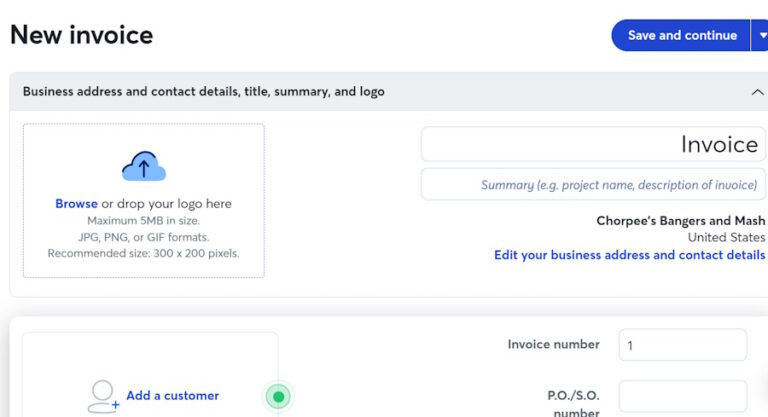Click the Invoice title field
This screenshot has height=417, width=768.
593,144
